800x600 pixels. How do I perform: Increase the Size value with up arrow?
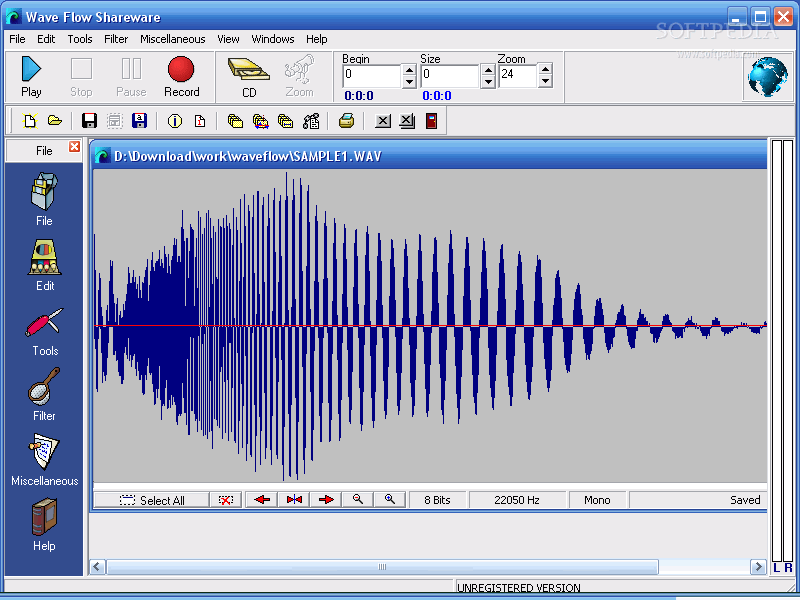click(488, 70)
